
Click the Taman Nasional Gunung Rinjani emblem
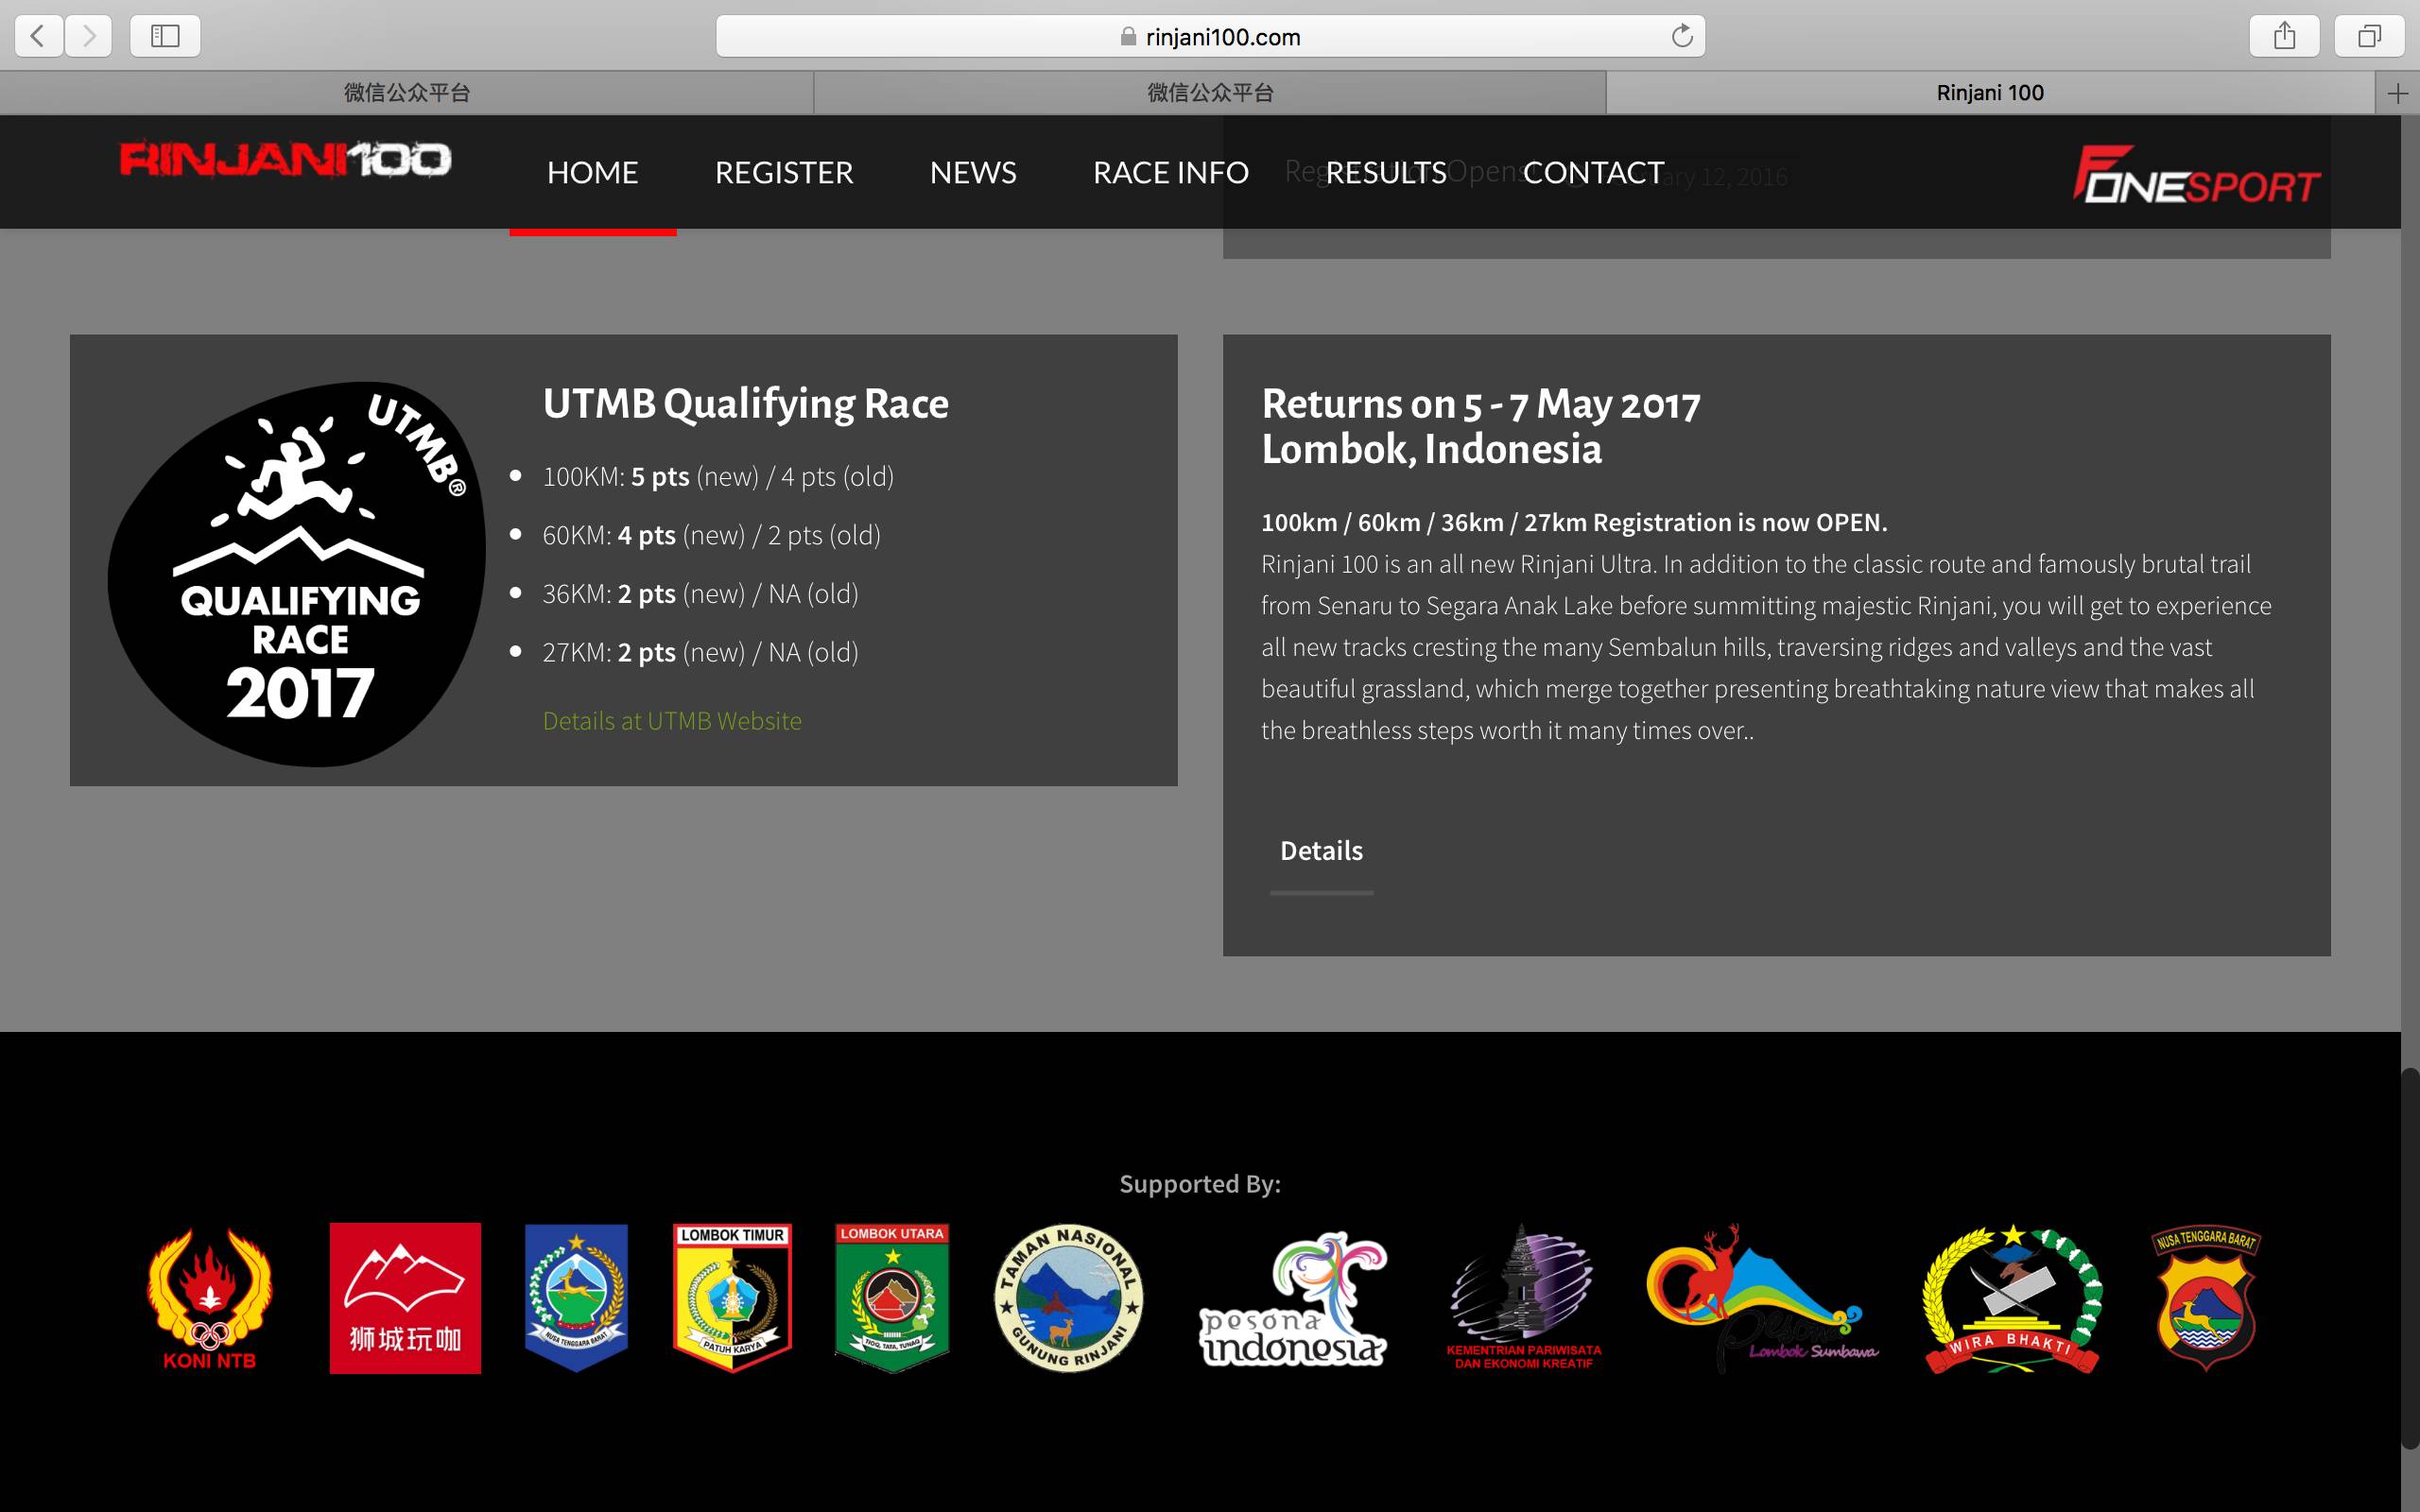coord(1068,1298)
